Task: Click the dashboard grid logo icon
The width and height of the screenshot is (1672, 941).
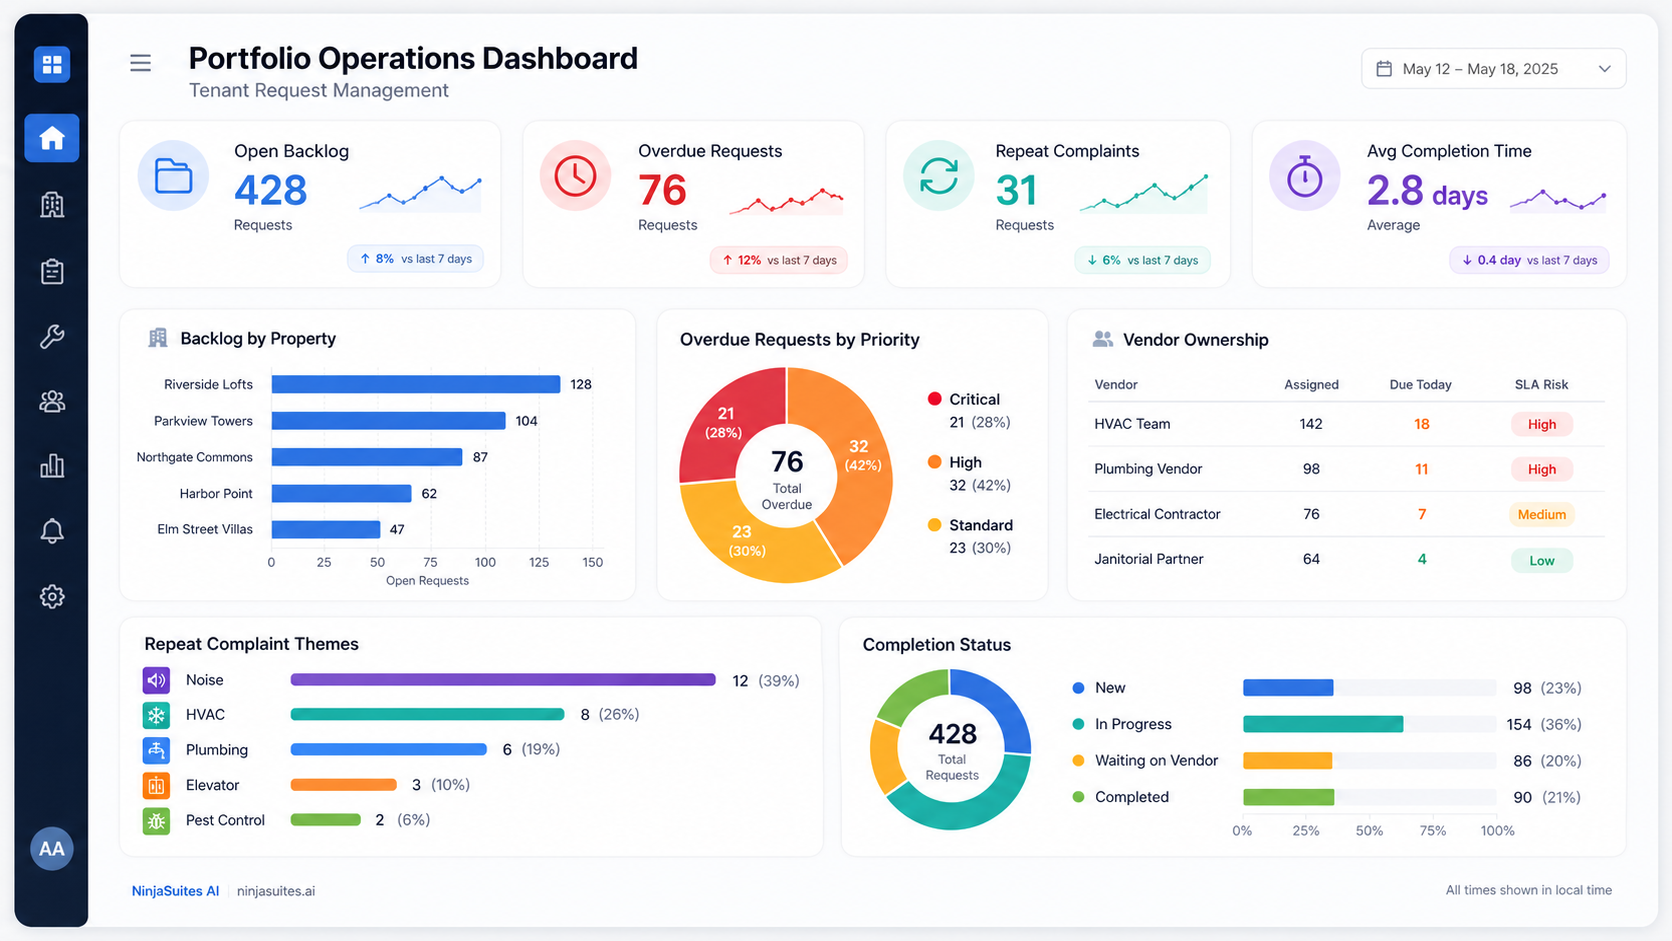Action: point(52,65)
